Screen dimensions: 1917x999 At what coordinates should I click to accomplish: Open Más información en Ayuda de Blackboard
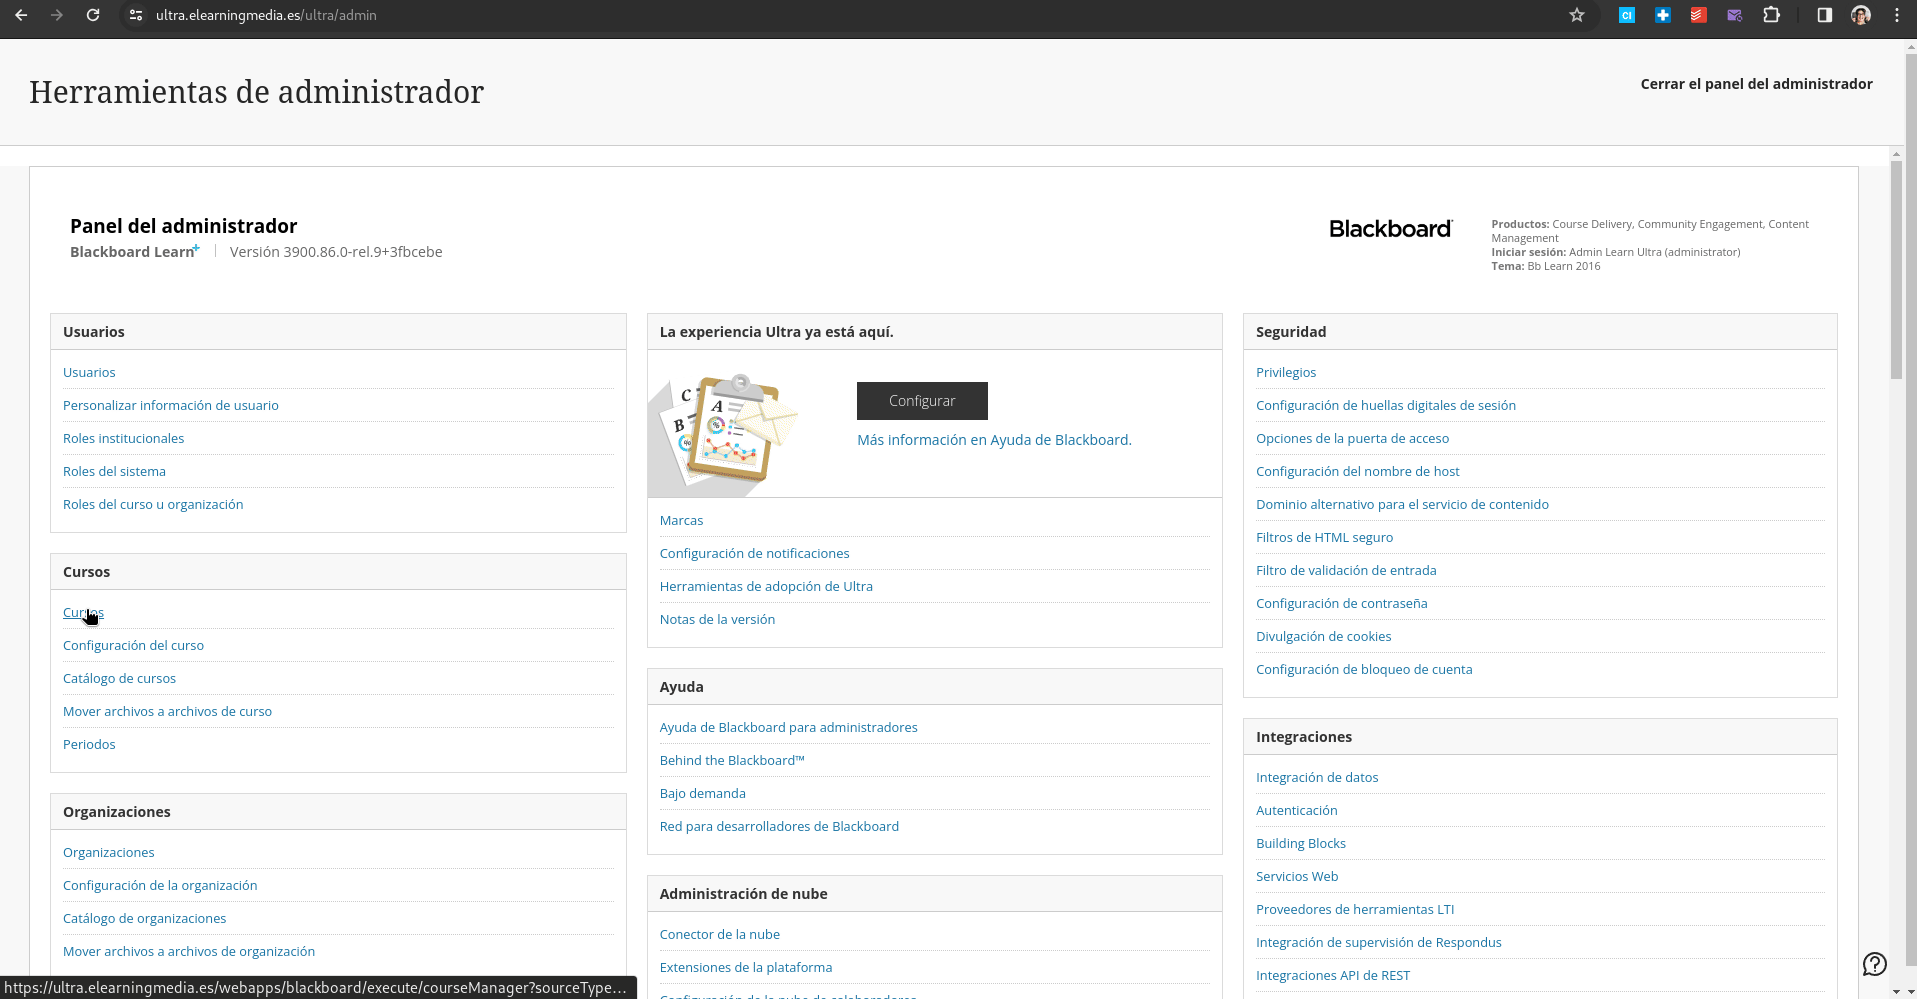pyautogui.click(x=994, y=440)
